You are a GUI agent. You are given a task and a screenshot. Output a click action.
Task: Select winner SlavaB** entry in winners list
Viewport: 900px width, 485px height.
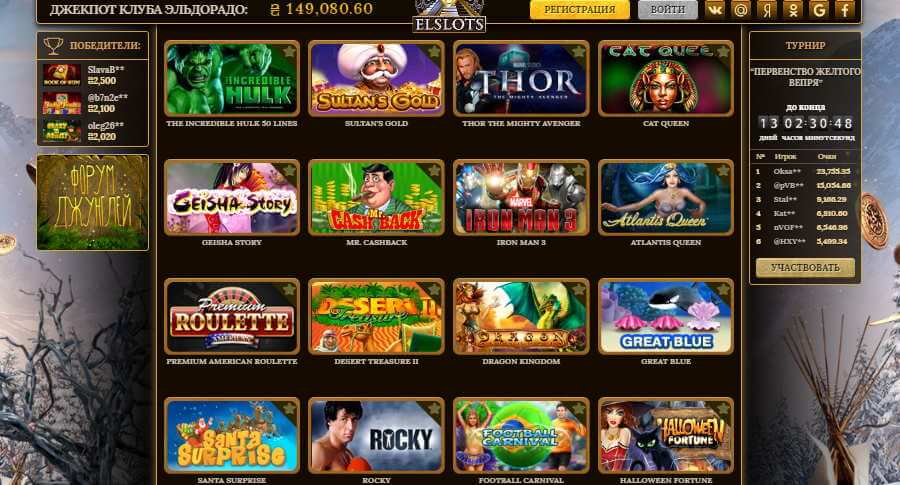coord(92,75)
